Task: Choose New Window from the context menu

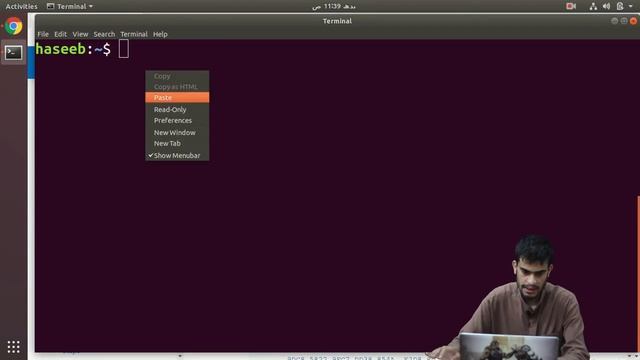Action: point(177,133)
